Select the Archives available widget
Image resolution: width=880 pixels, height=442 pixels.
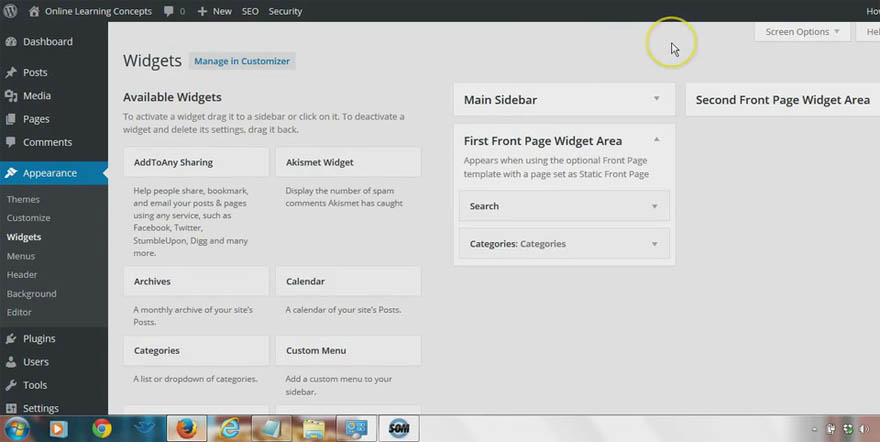point(196,281)
